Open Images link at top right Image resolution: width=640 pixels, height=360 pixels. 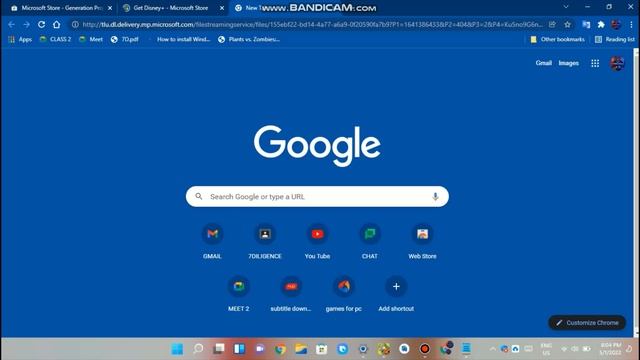(x=569, y=63)
